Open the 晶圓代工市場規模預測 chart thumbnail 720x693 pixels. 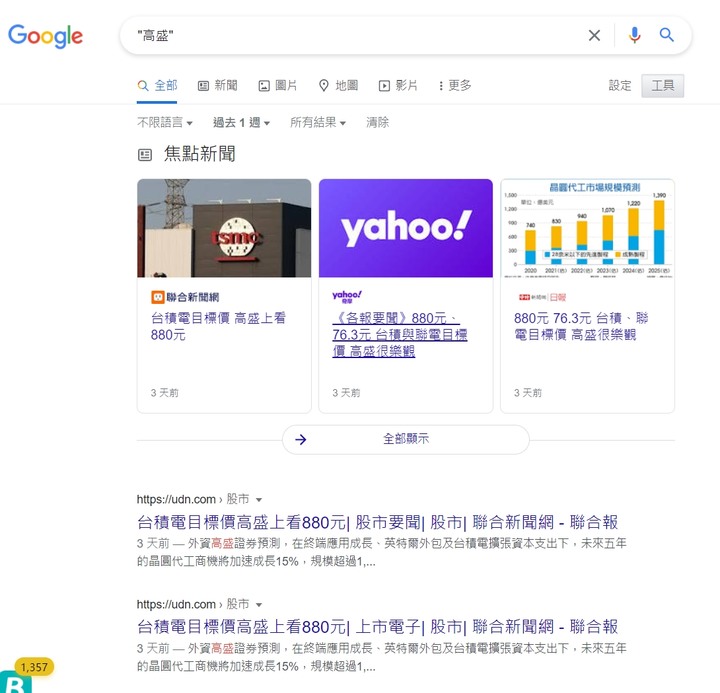587,228
